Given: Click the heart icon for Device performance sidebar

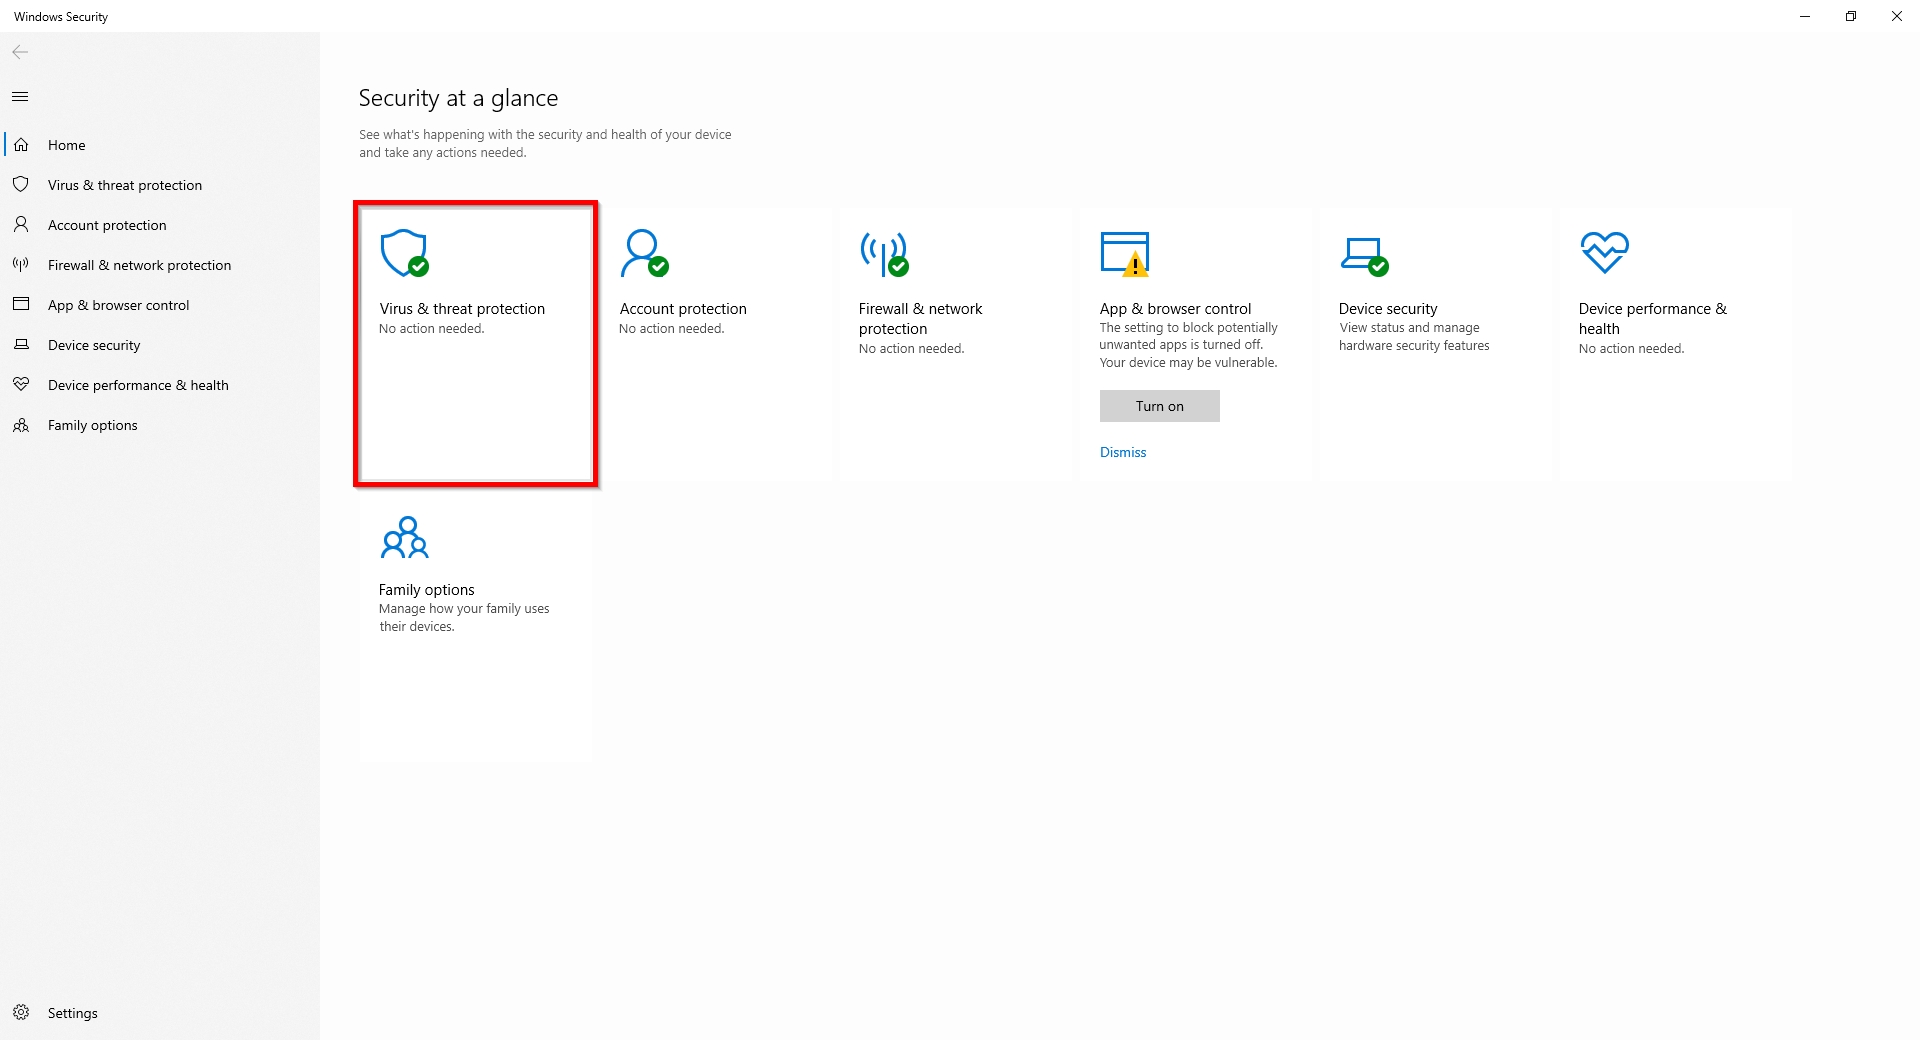Looking at the screenshot, I should pos(21,385).
